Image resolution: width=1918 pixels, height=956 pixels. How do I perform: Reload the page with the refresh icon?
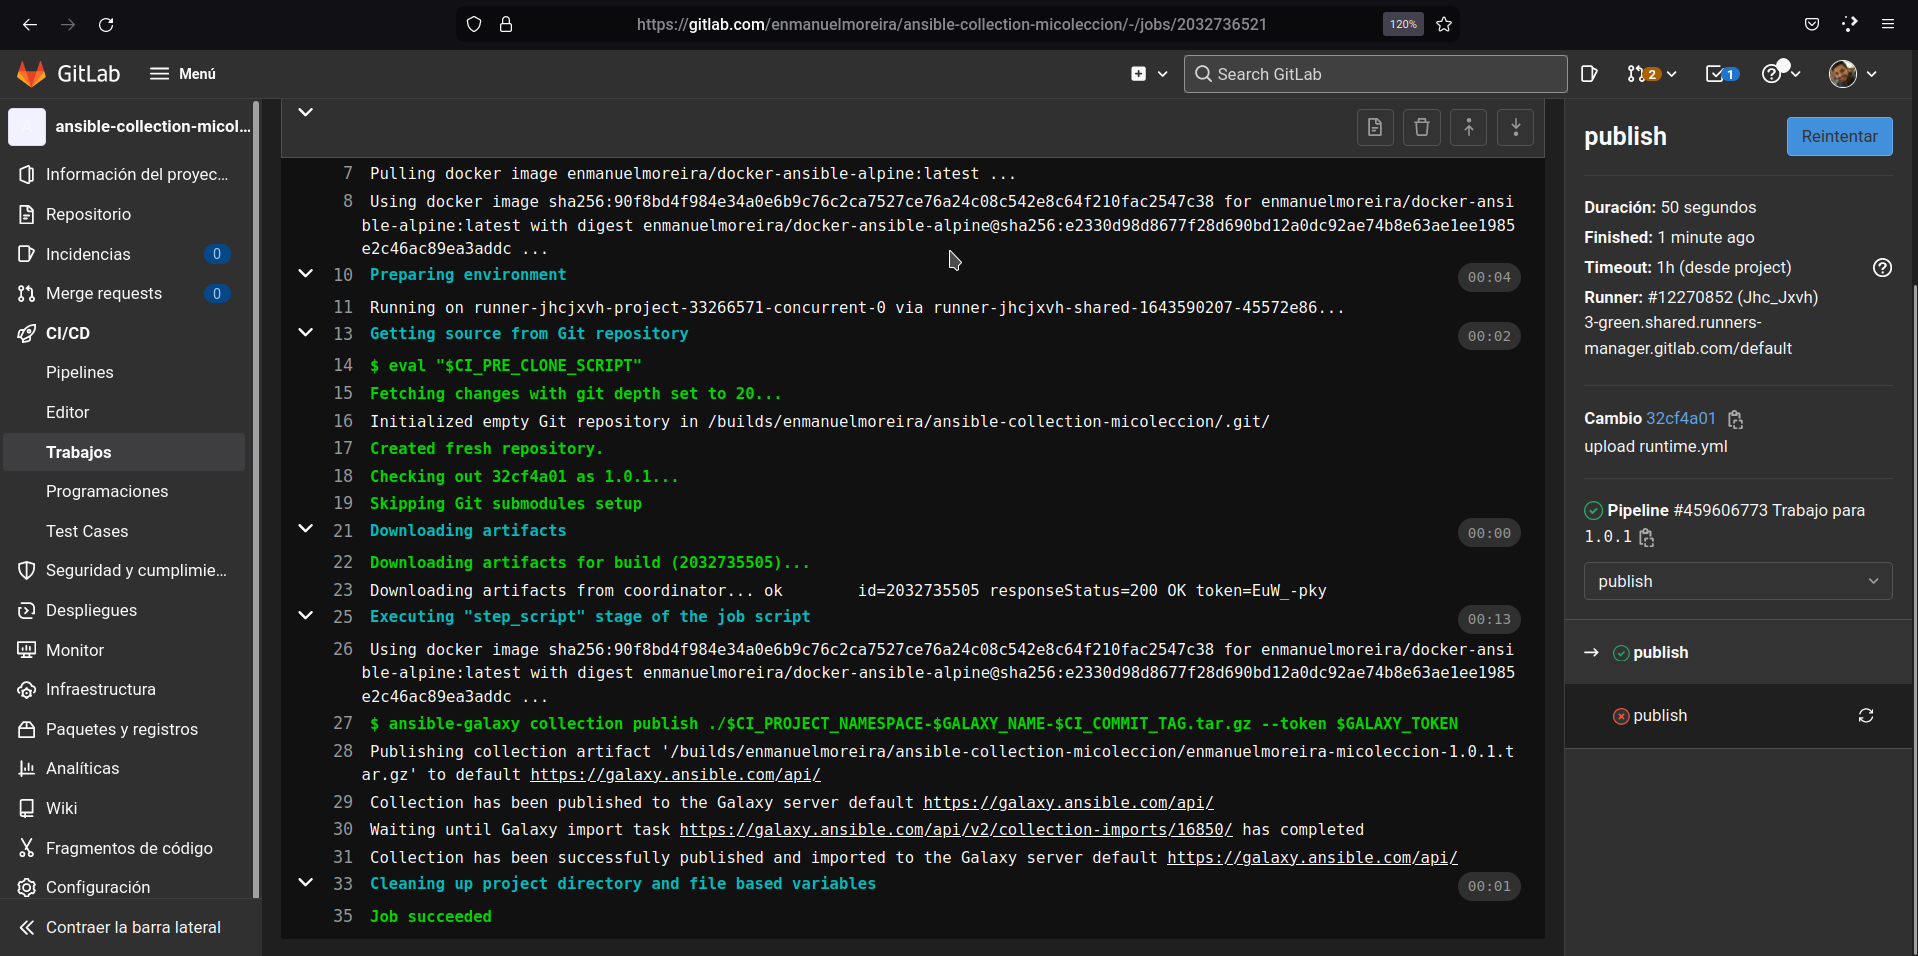(x=106, y=24)
